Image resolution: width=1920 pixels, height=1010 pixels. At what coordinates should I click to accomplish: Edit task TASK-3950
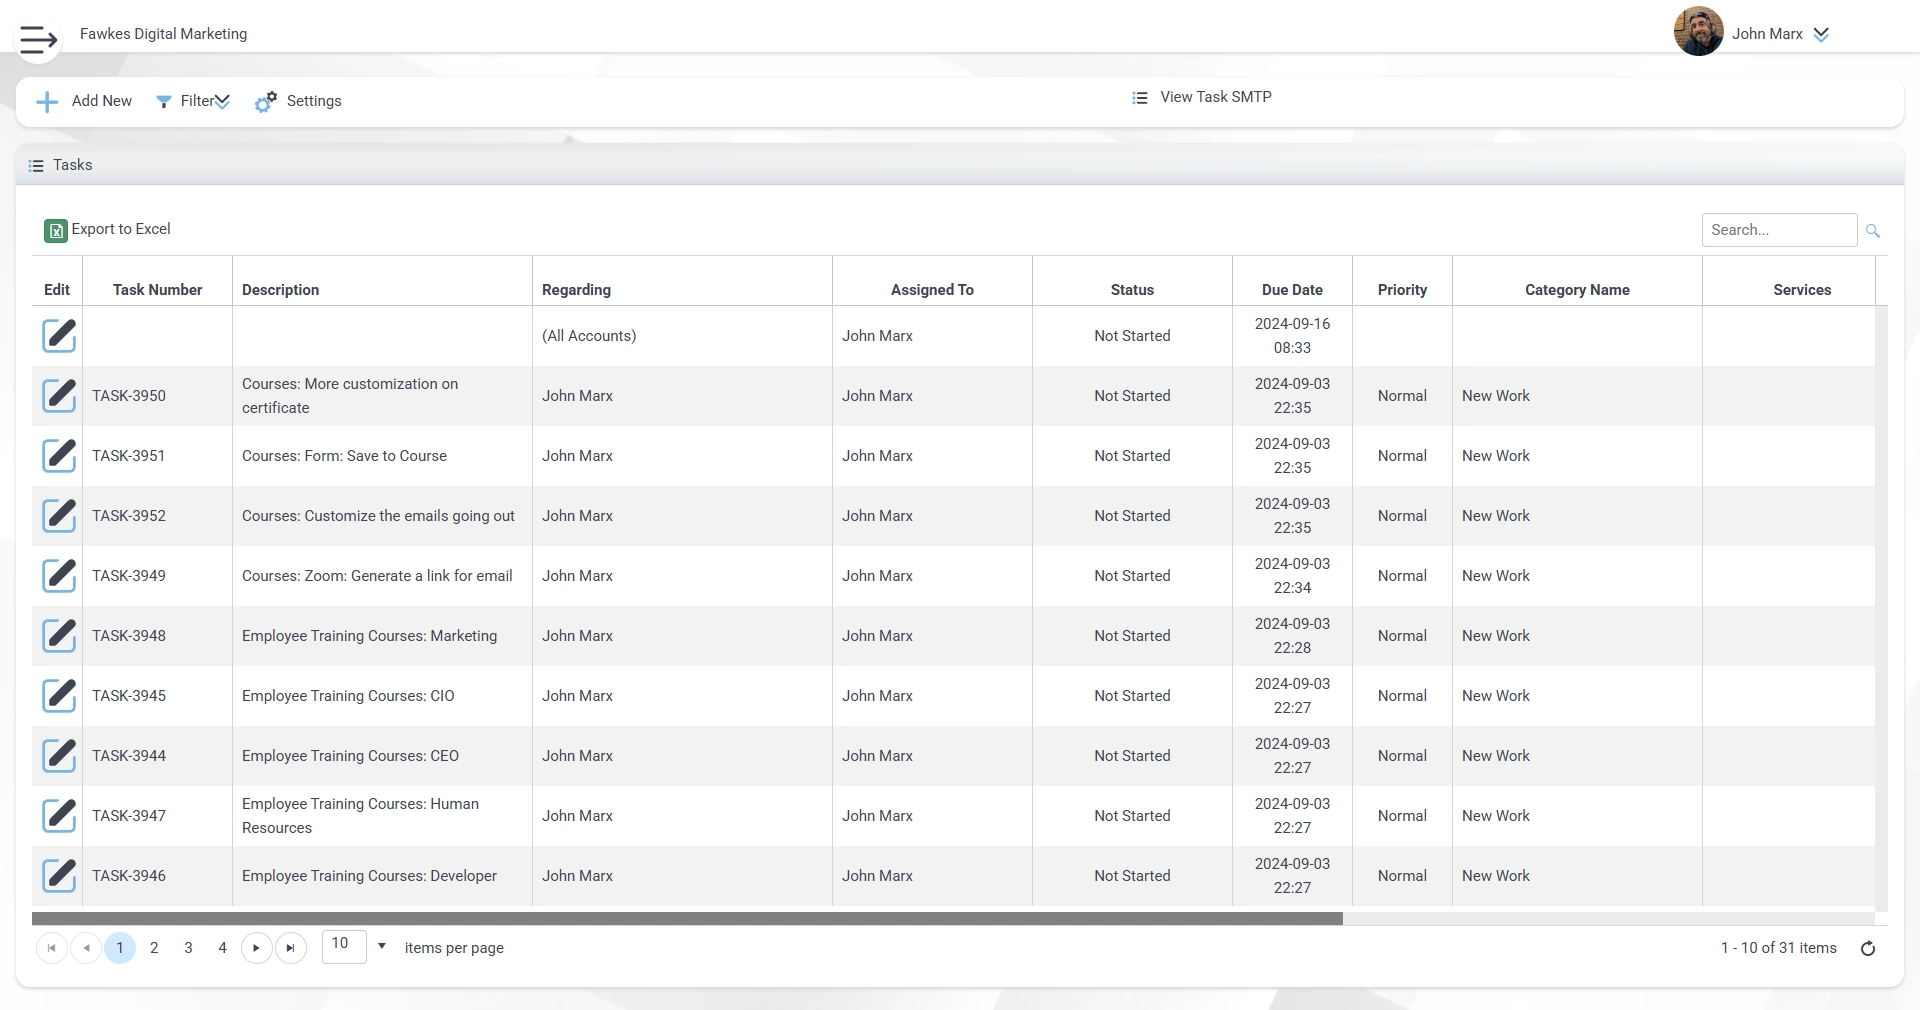pos(59,396)
